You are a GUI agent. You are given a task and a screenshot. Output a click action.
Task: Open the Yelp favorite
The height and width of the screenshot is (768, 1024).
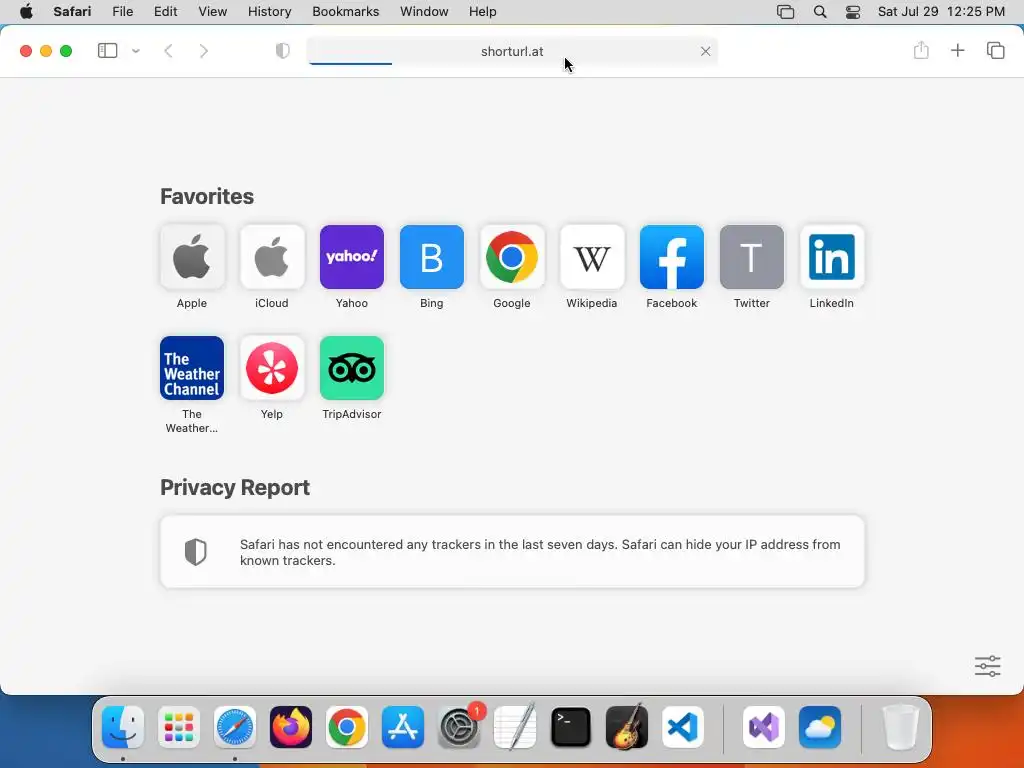tap(272, 368)
